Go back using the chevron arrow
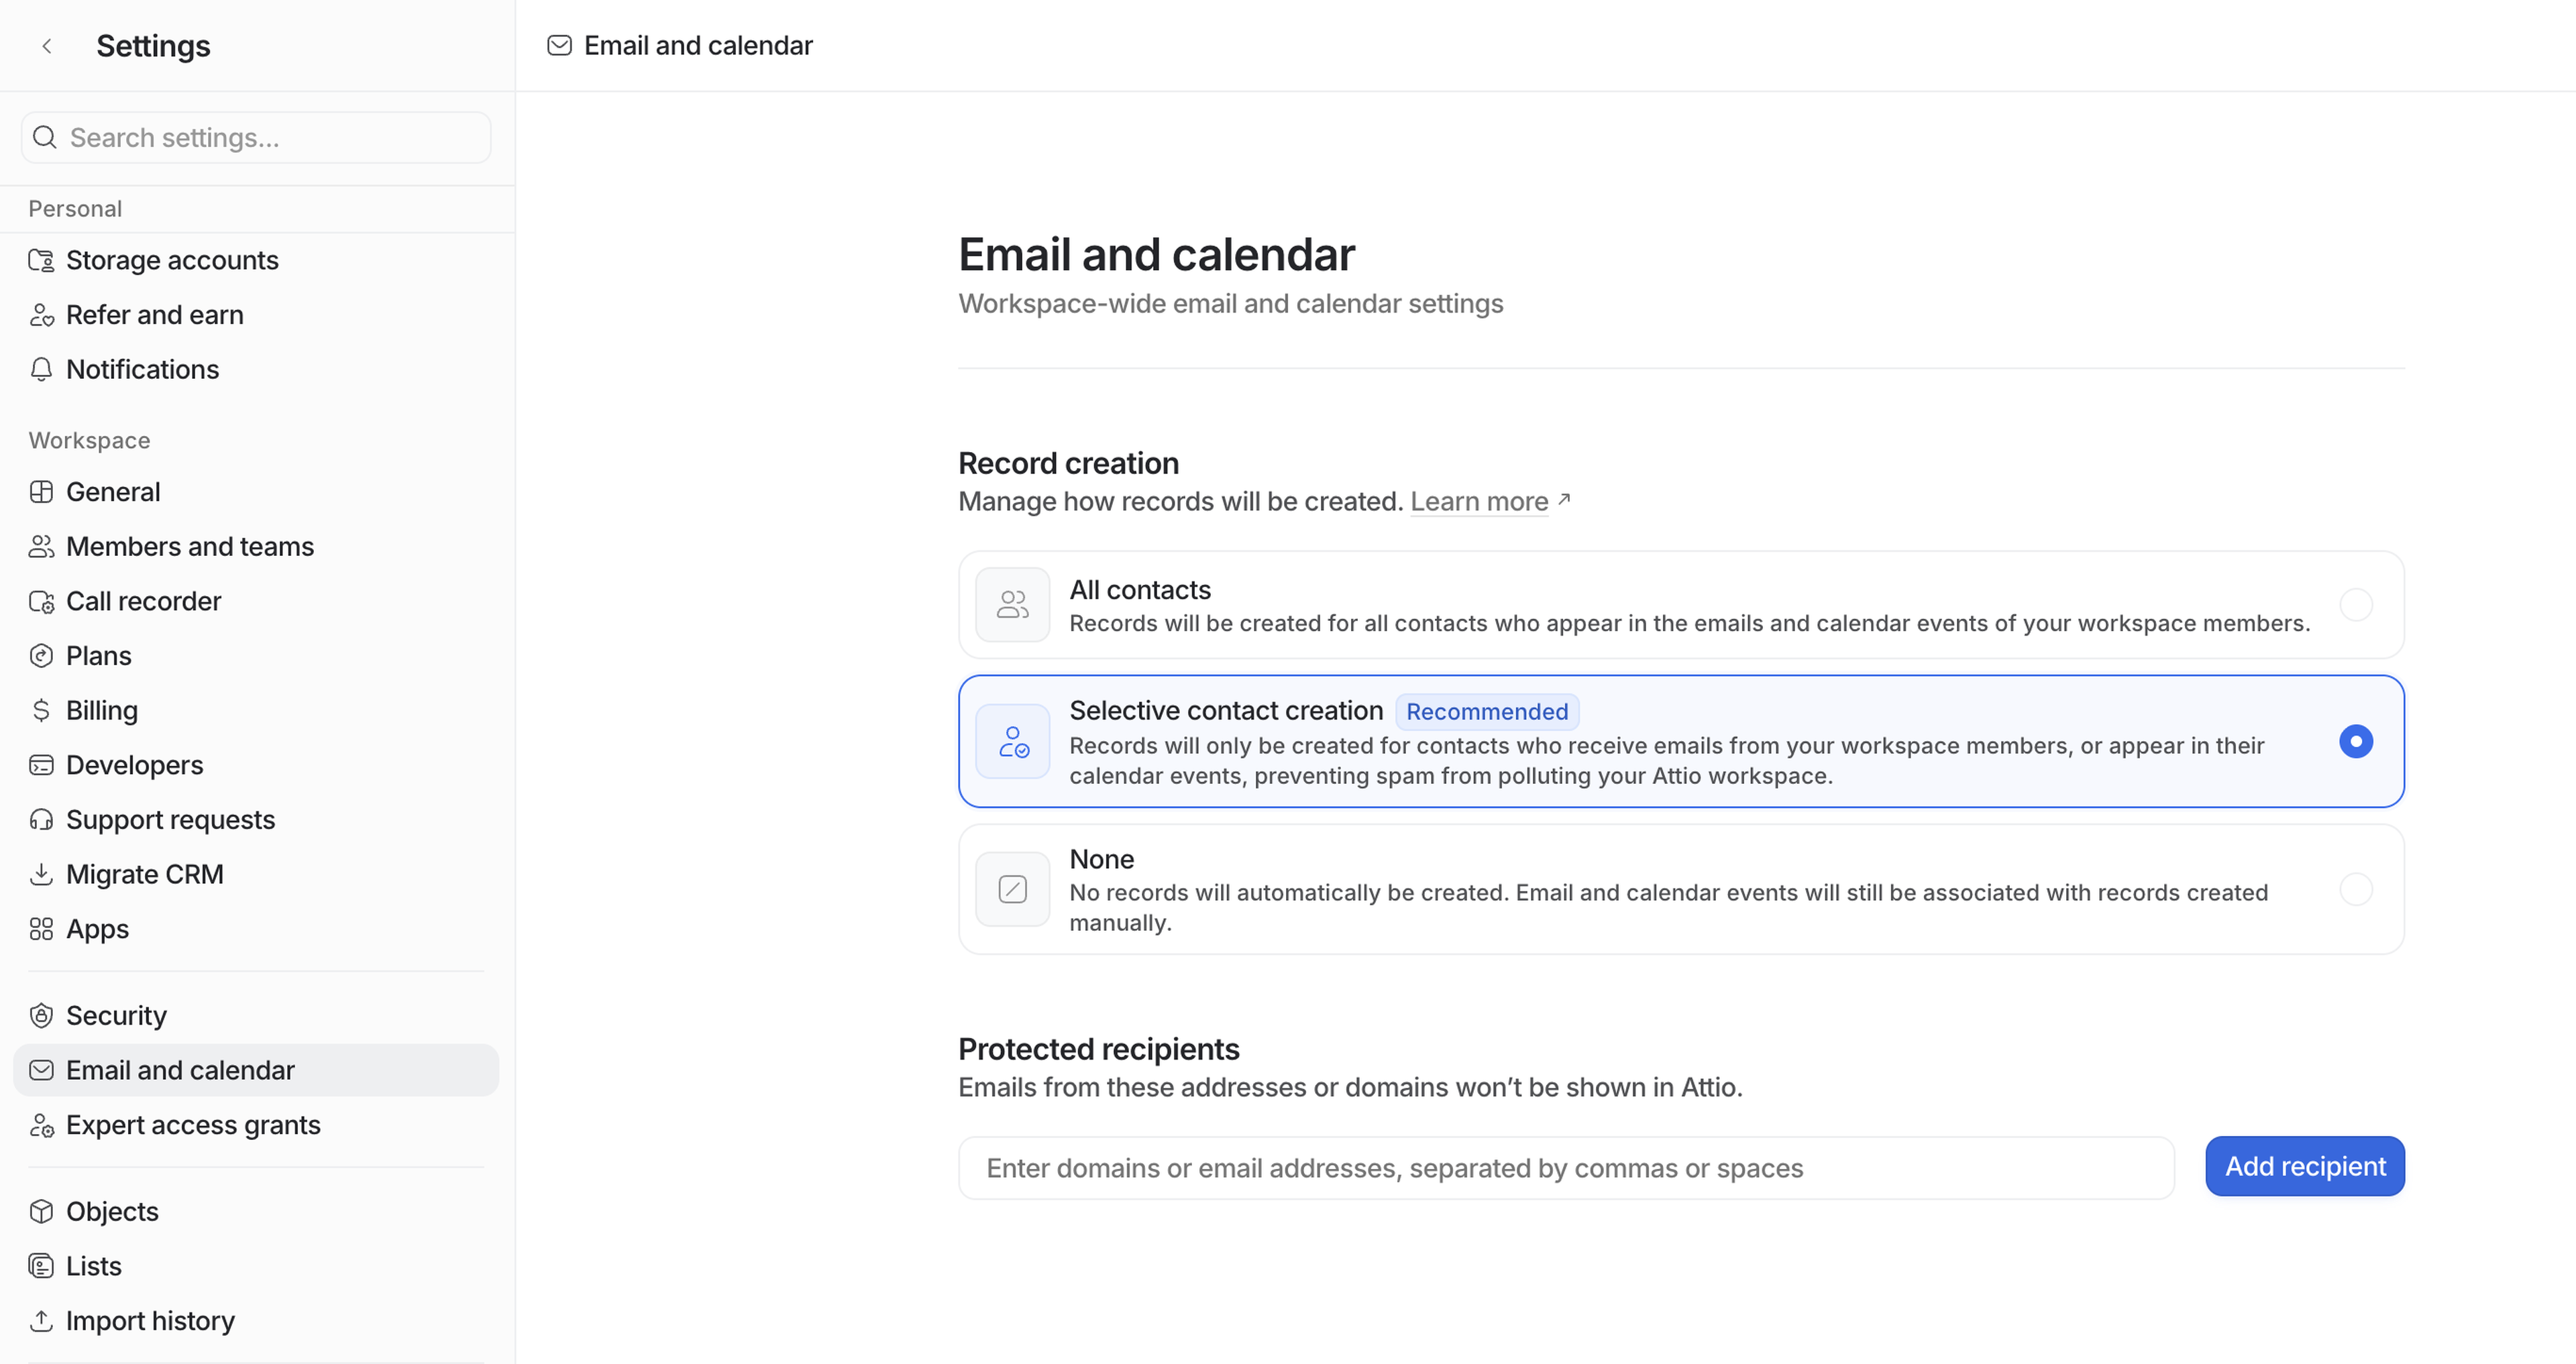The width and height of the screenshot is (2576, 1364). [x=47, y=45]
